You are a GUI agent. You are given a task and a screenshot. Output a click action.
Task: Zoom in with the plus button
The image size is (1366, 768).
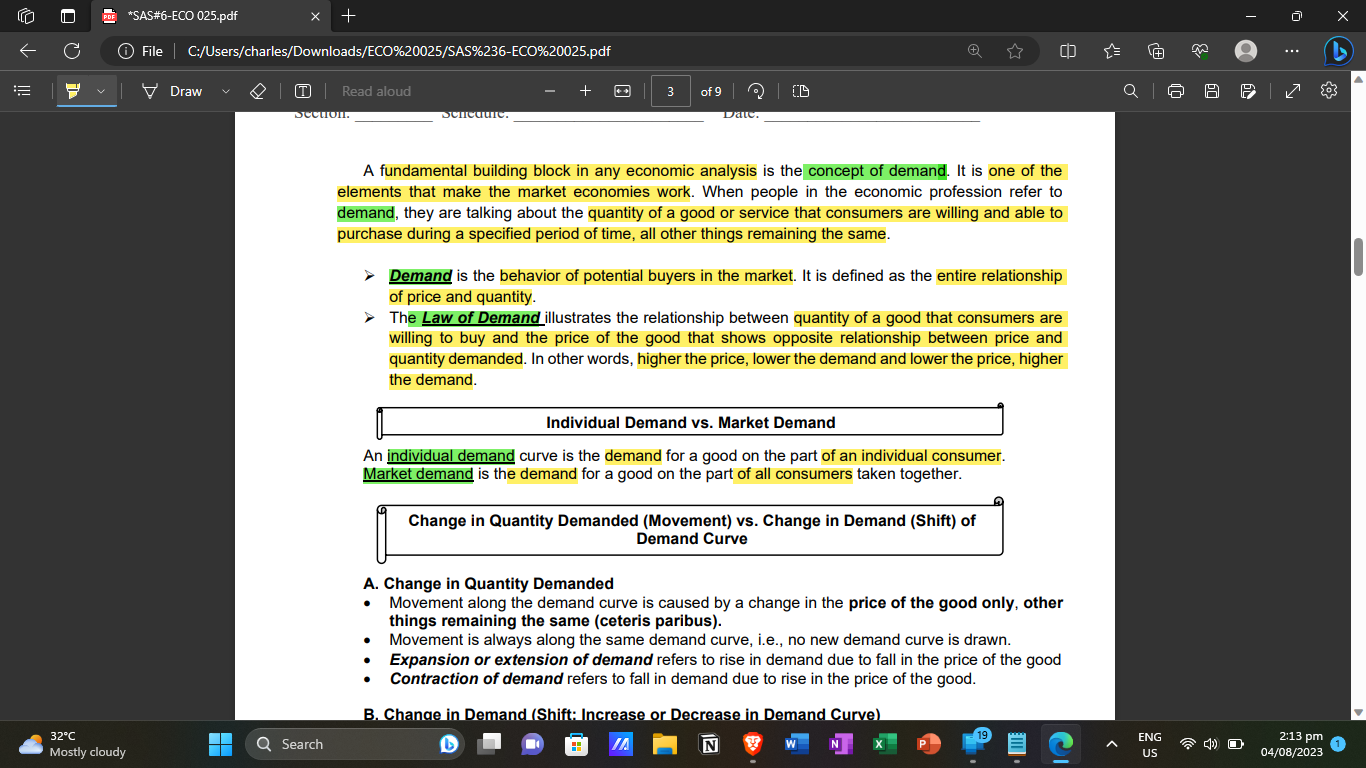click(x=586, y=91)
